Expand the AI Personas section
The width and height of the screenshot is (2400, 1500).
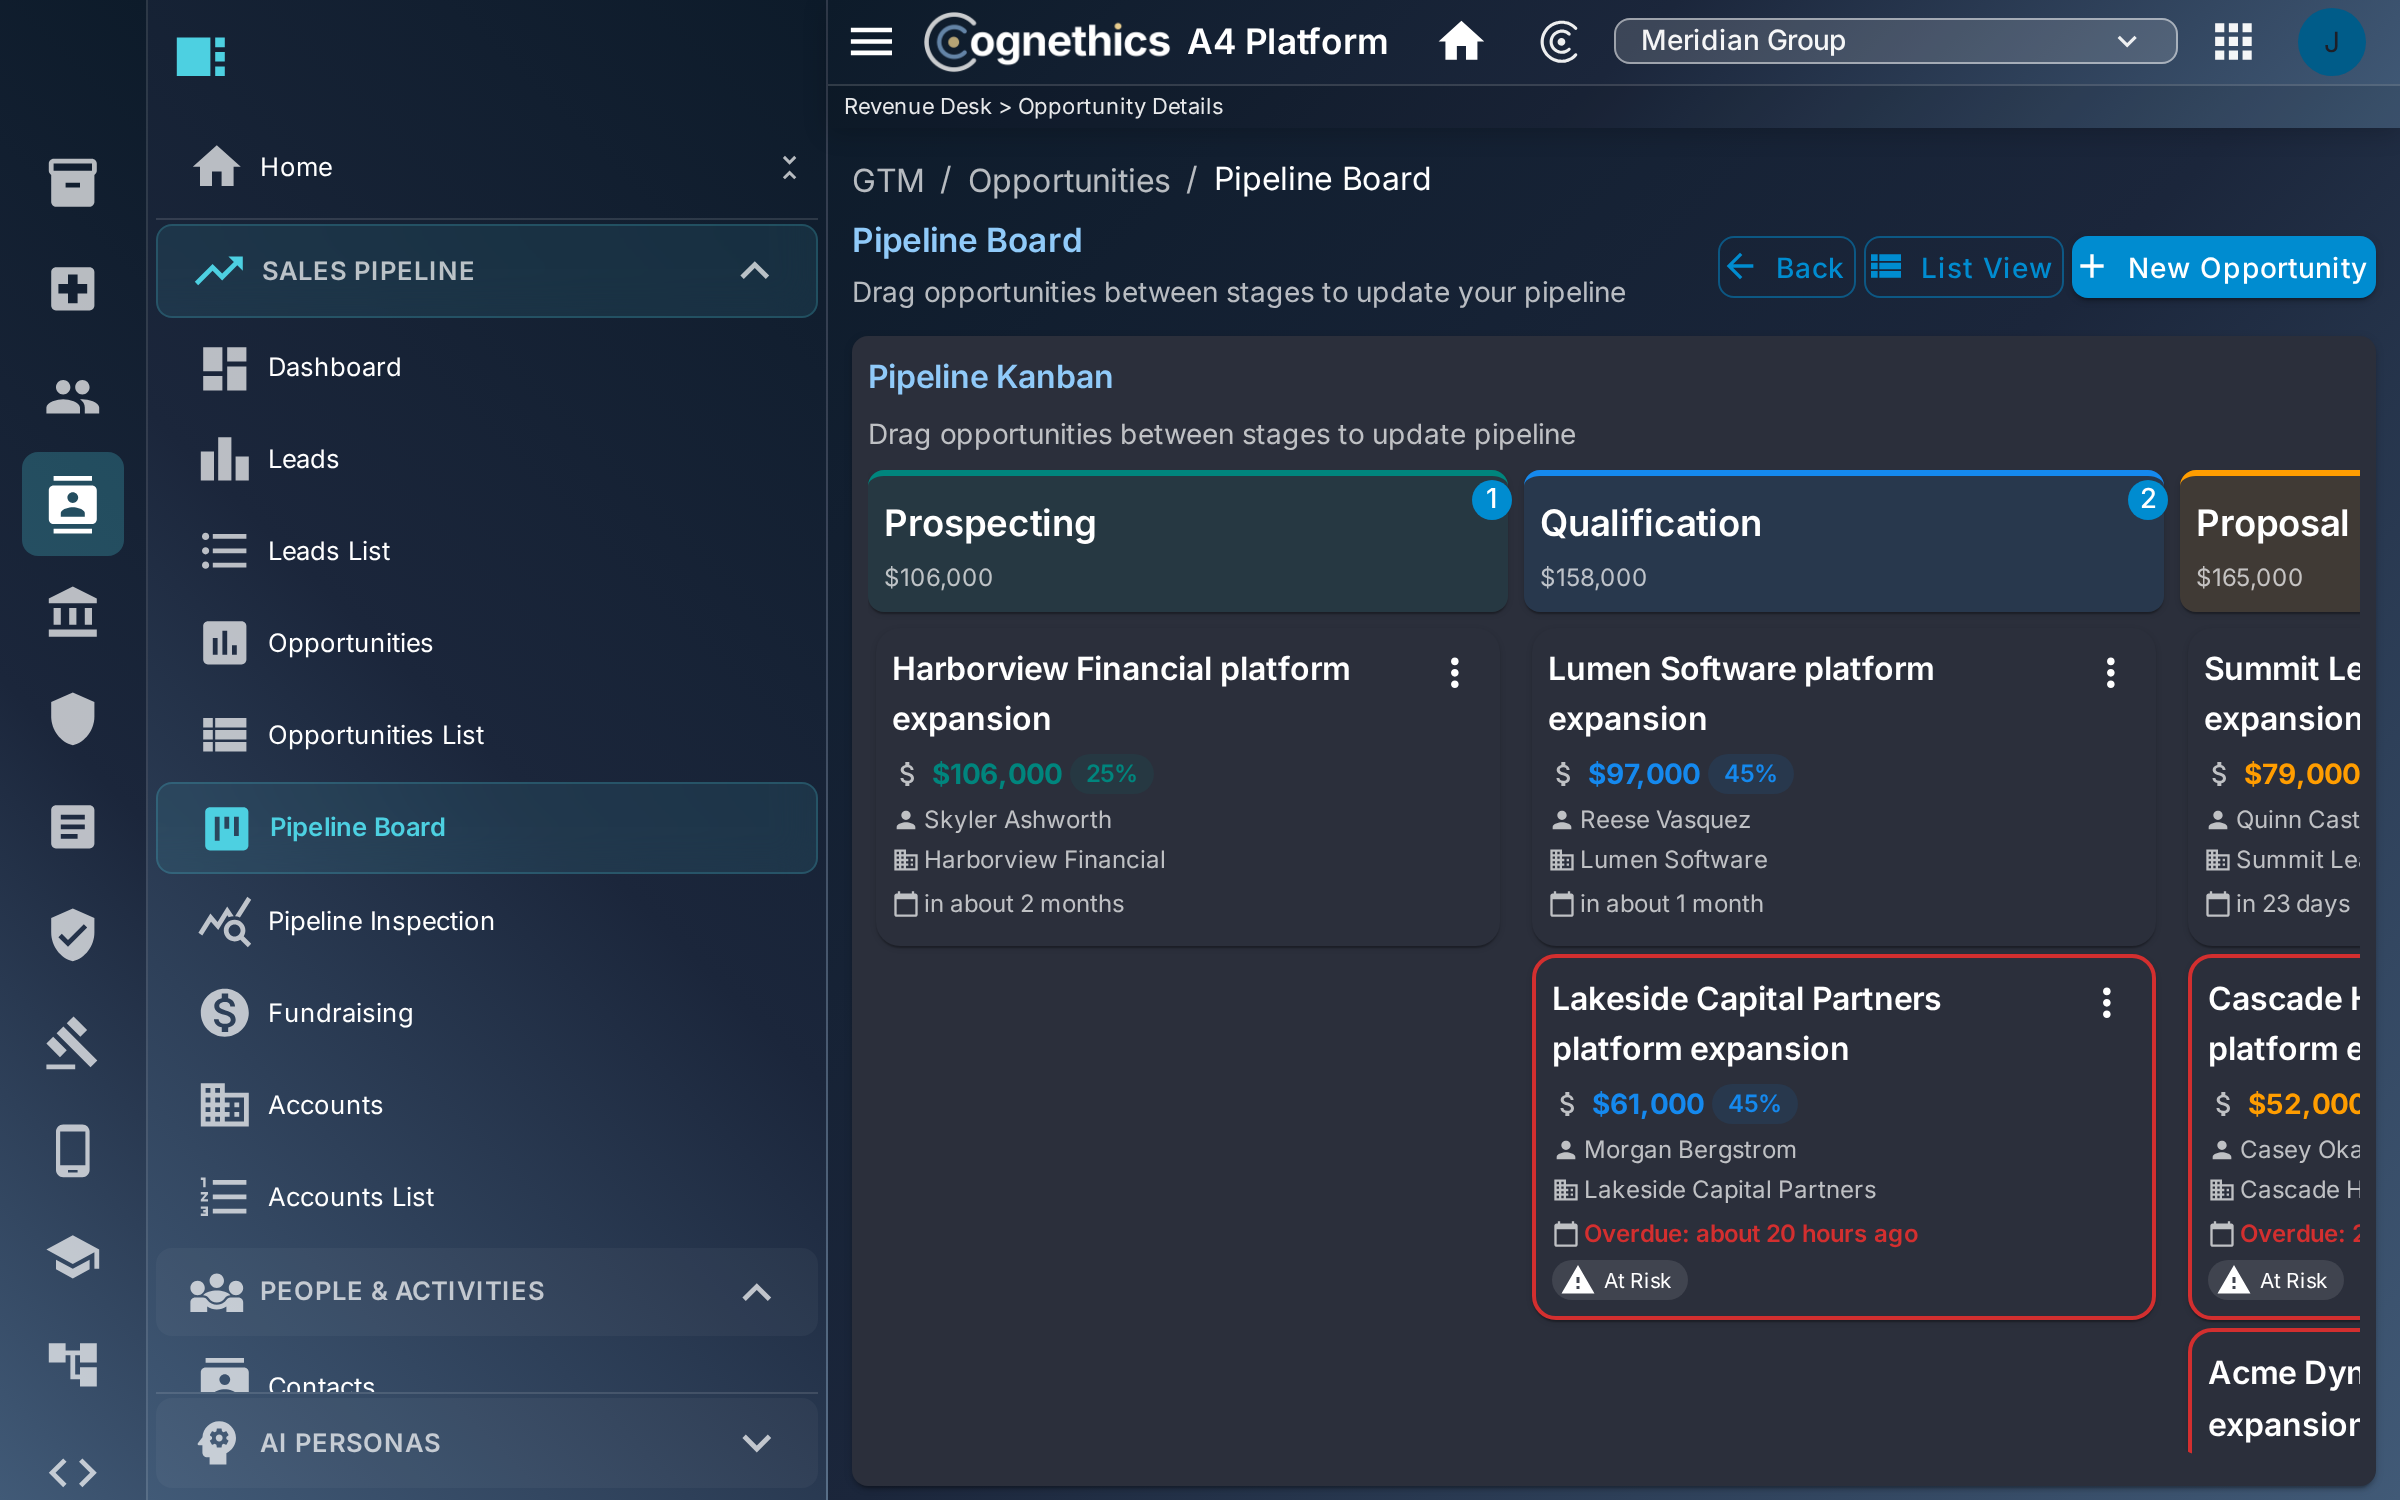tap(757, 1443)
